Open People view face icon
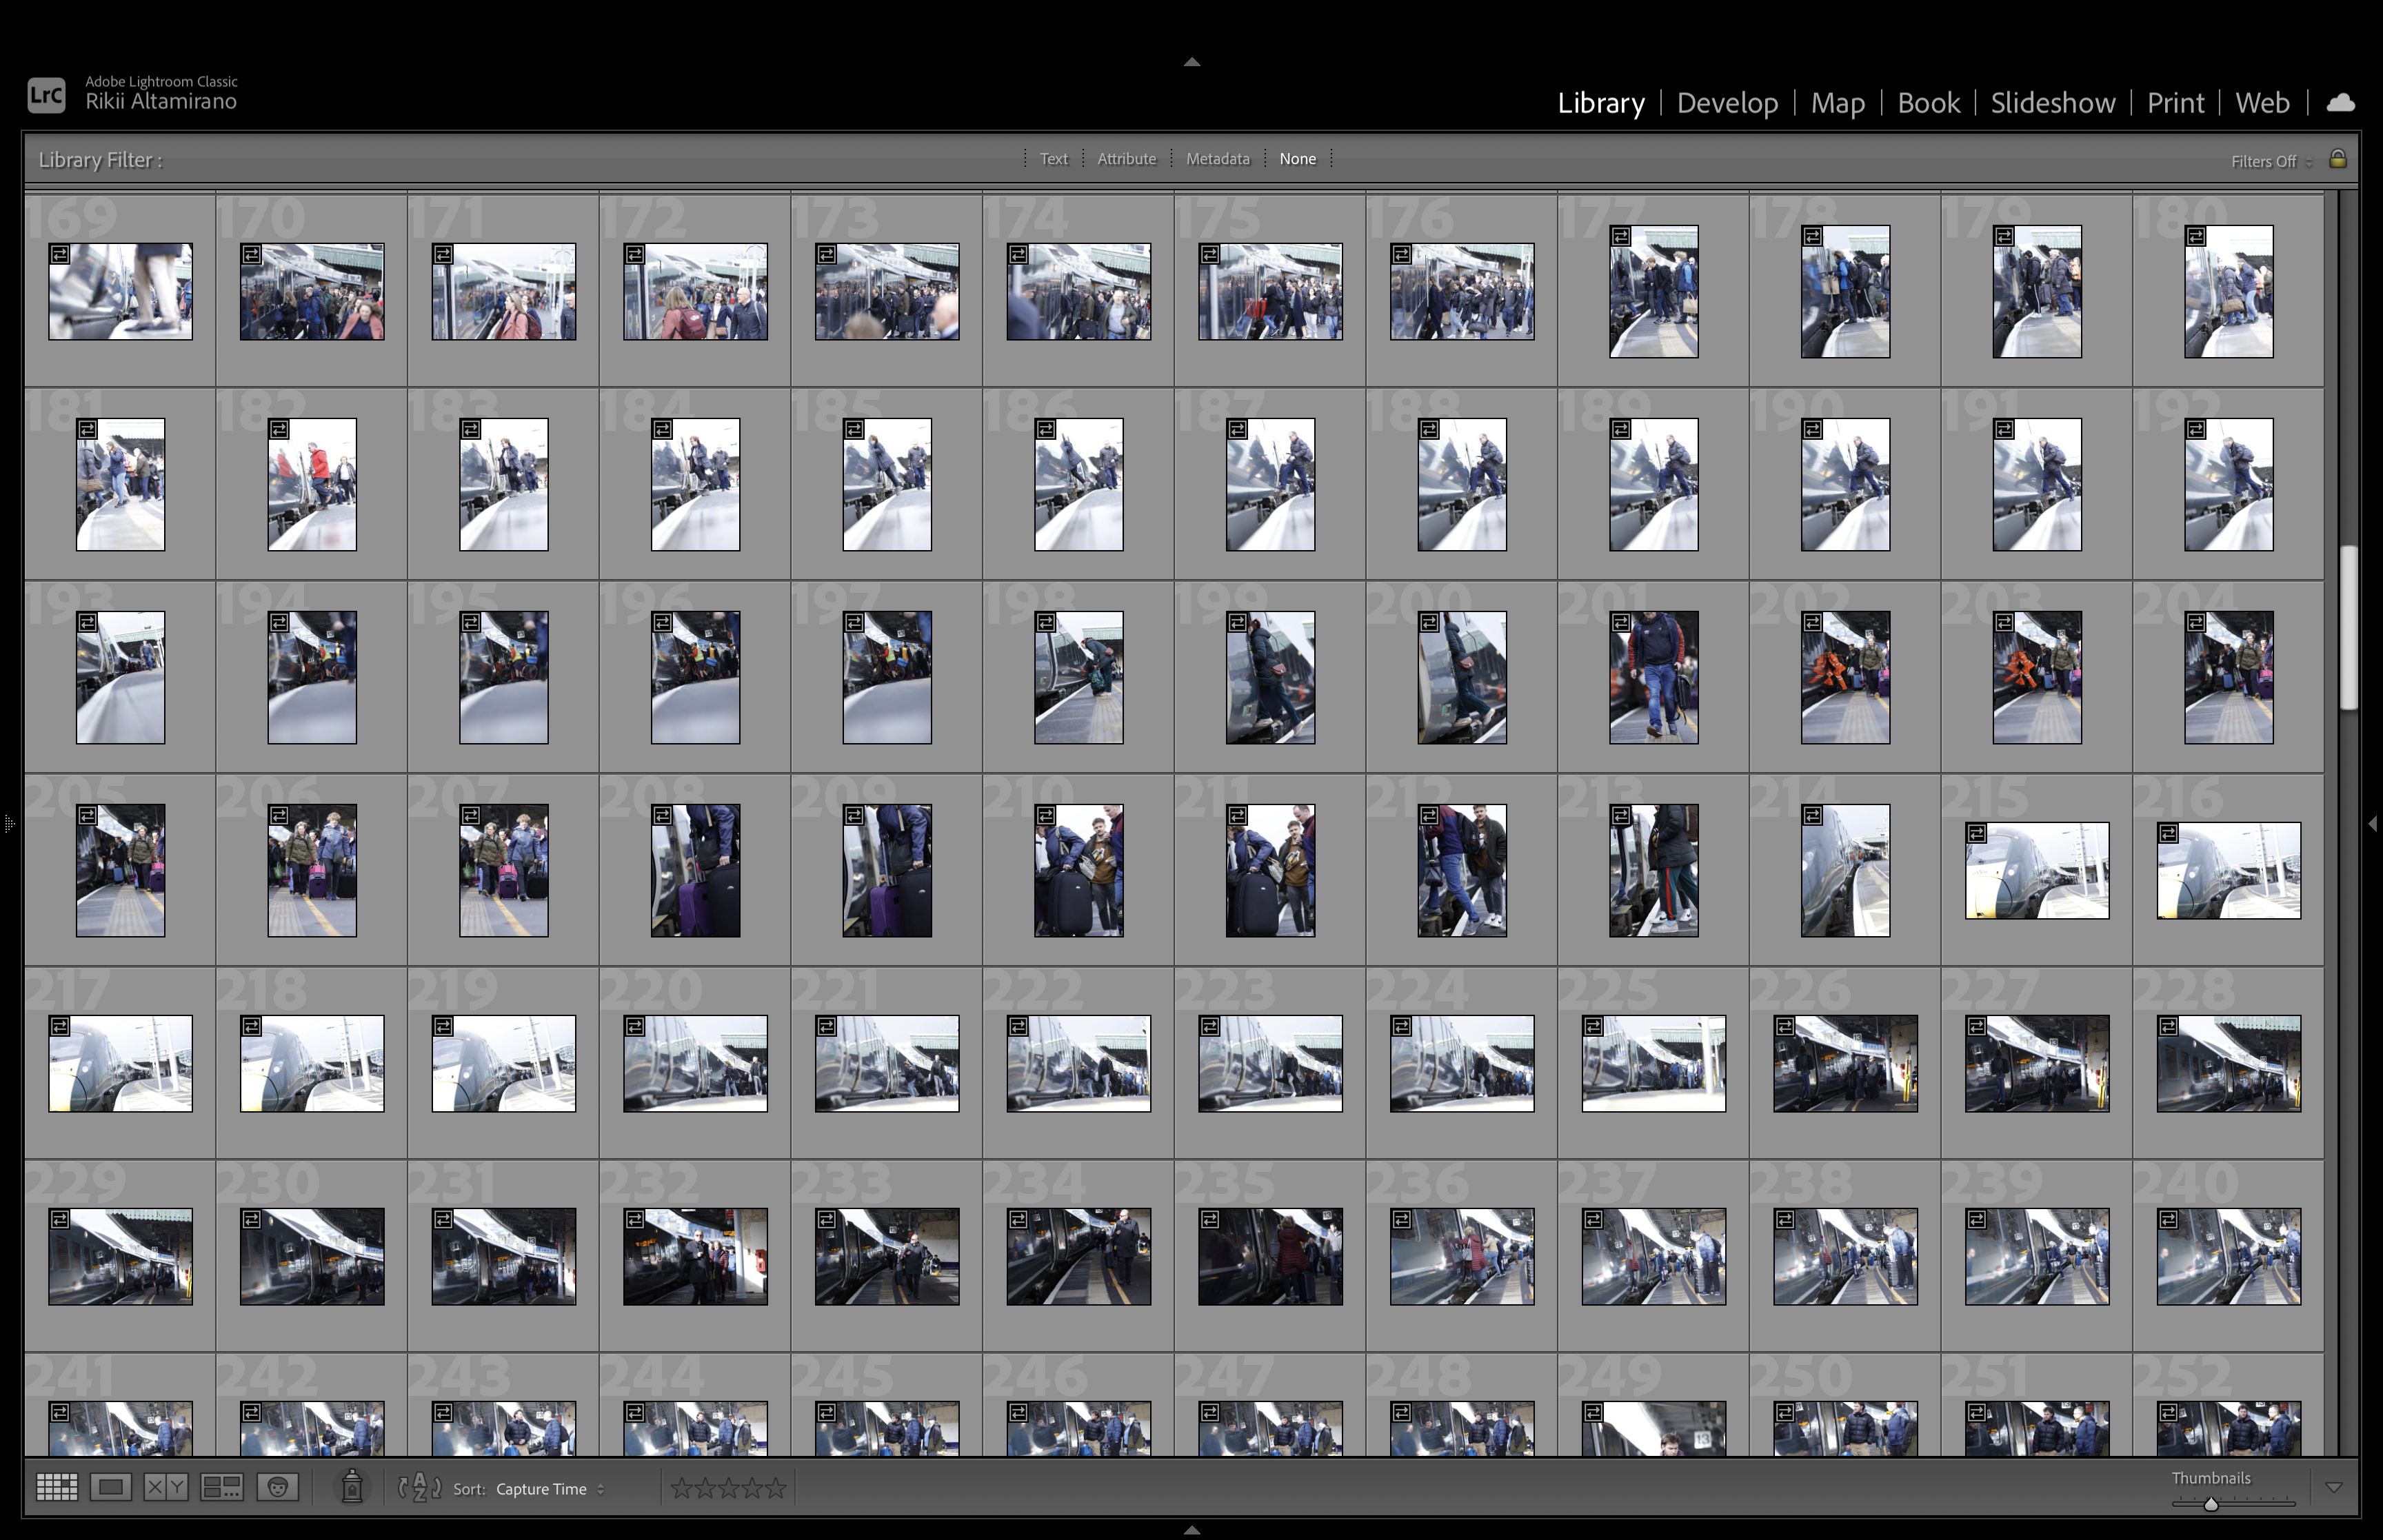This screenshot has height=1540, width=2383. pos(277,1488)
